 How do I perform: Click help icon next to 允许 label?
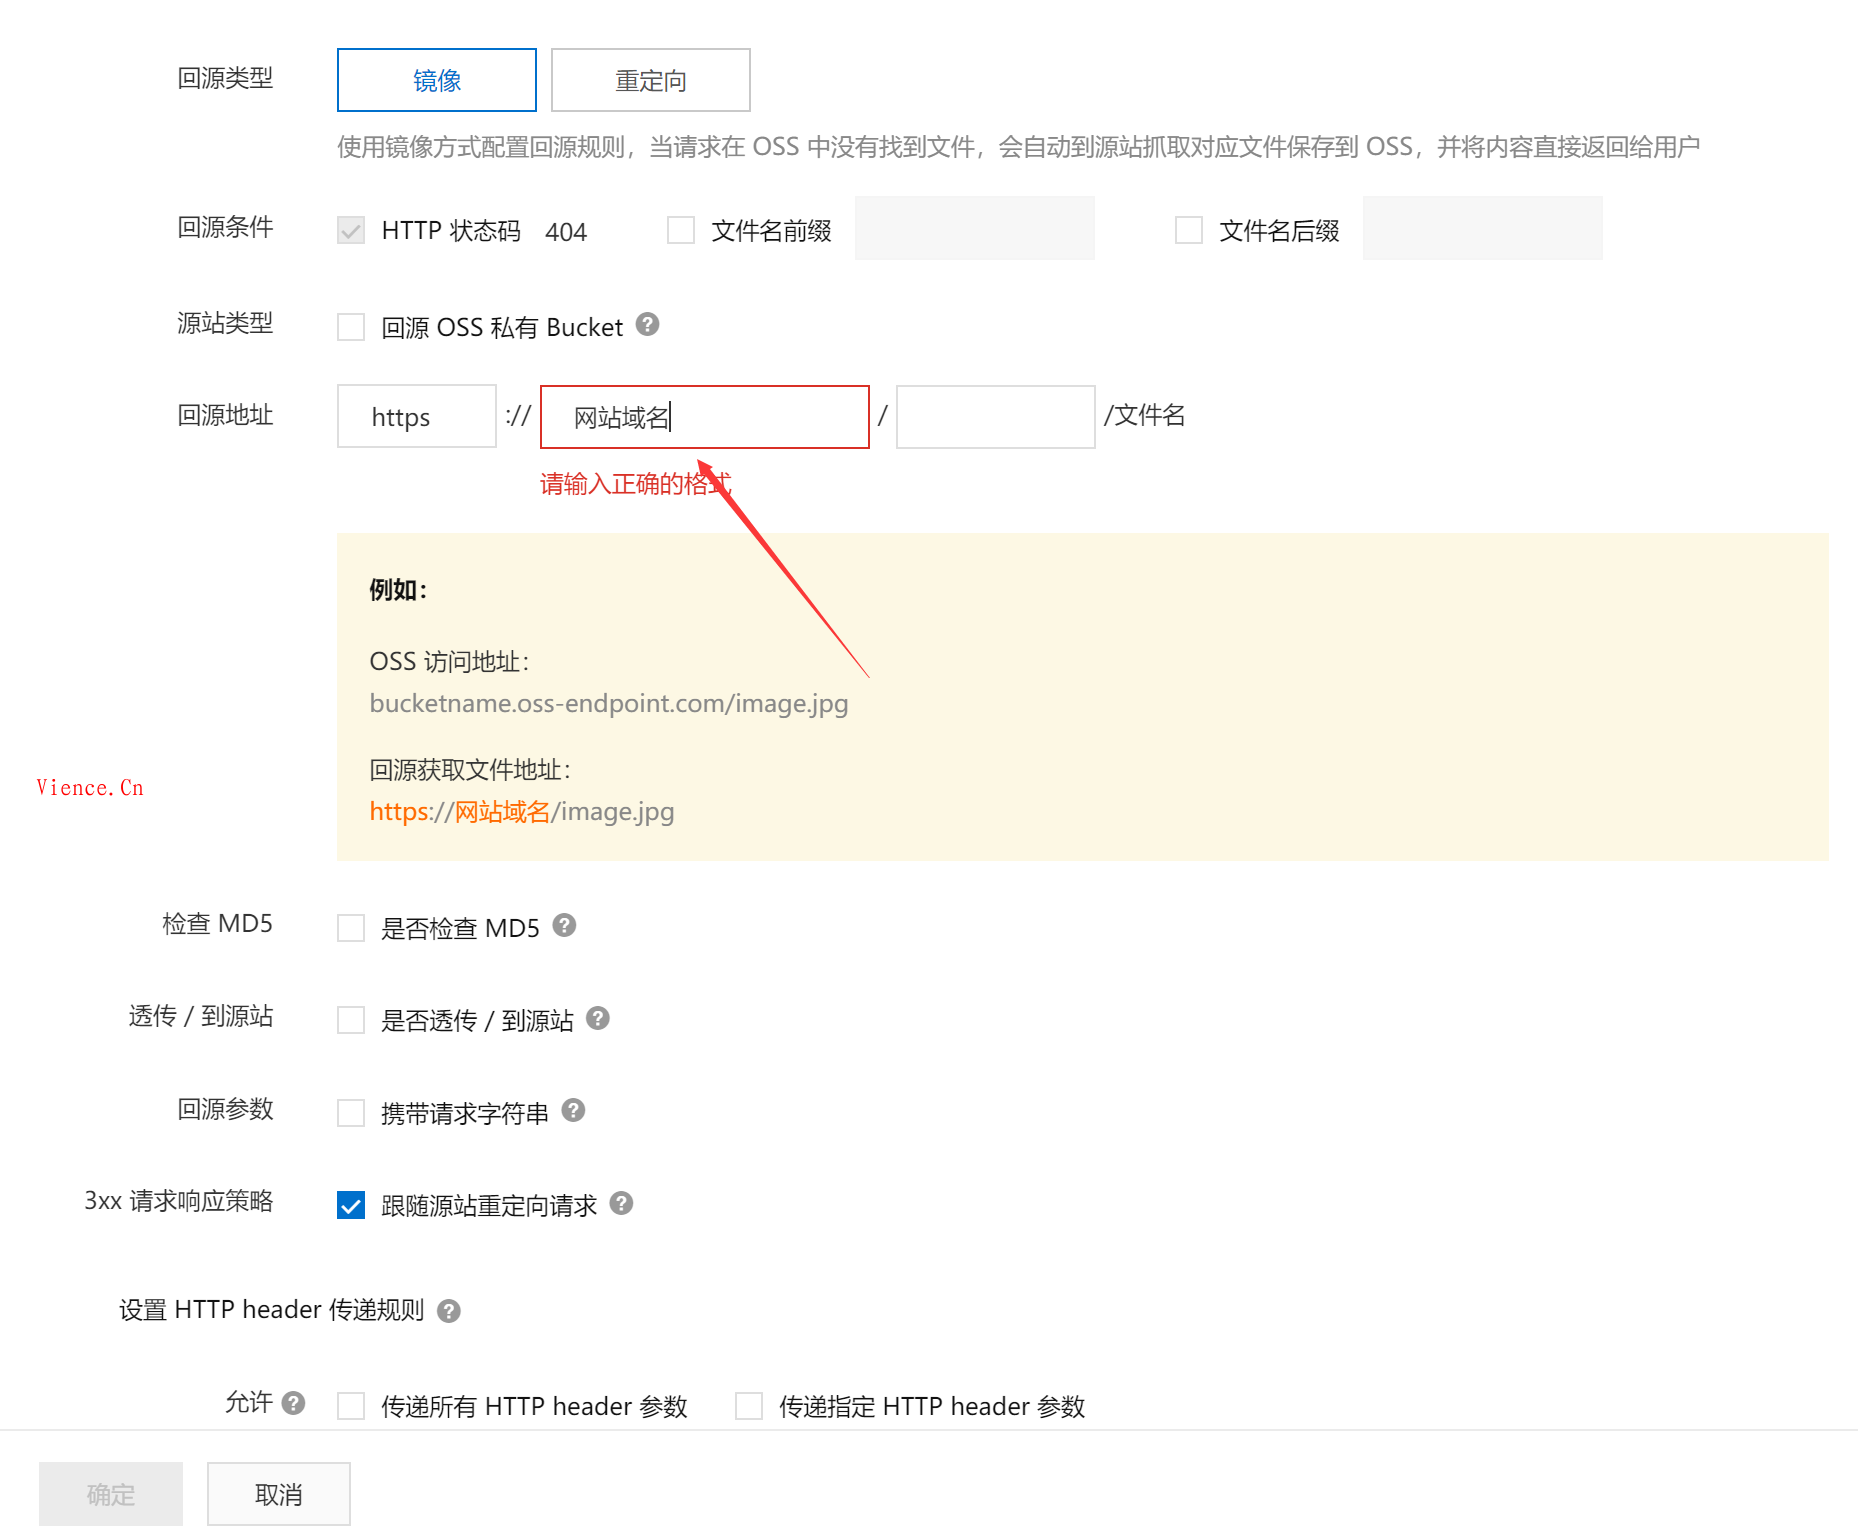coord(293,1403)
